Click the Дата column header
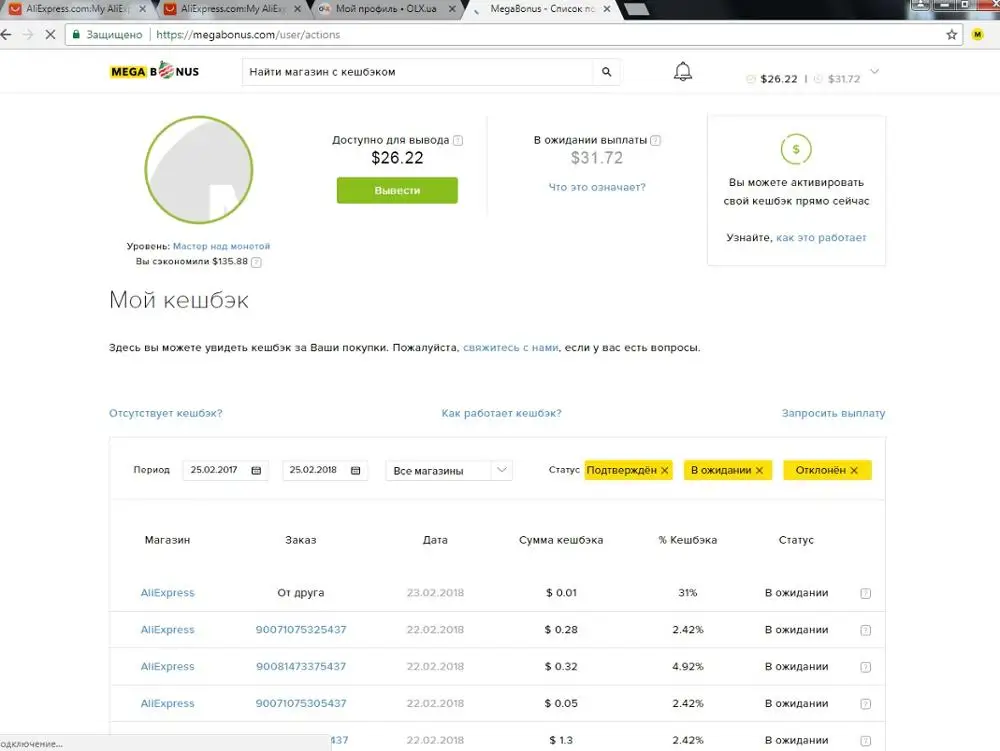The width and height of the screenshot is (1000, 751). click(435, 540)
